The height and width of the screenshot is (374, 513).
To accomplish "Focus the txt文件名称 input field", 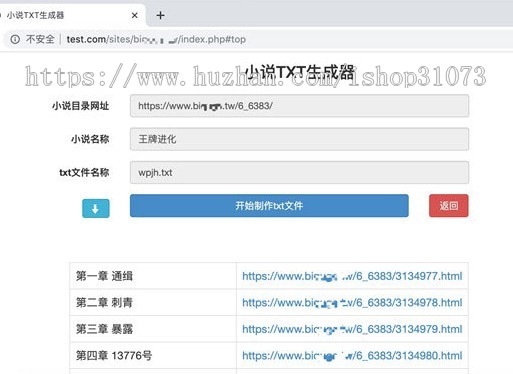I will click(x=299, y=172).
